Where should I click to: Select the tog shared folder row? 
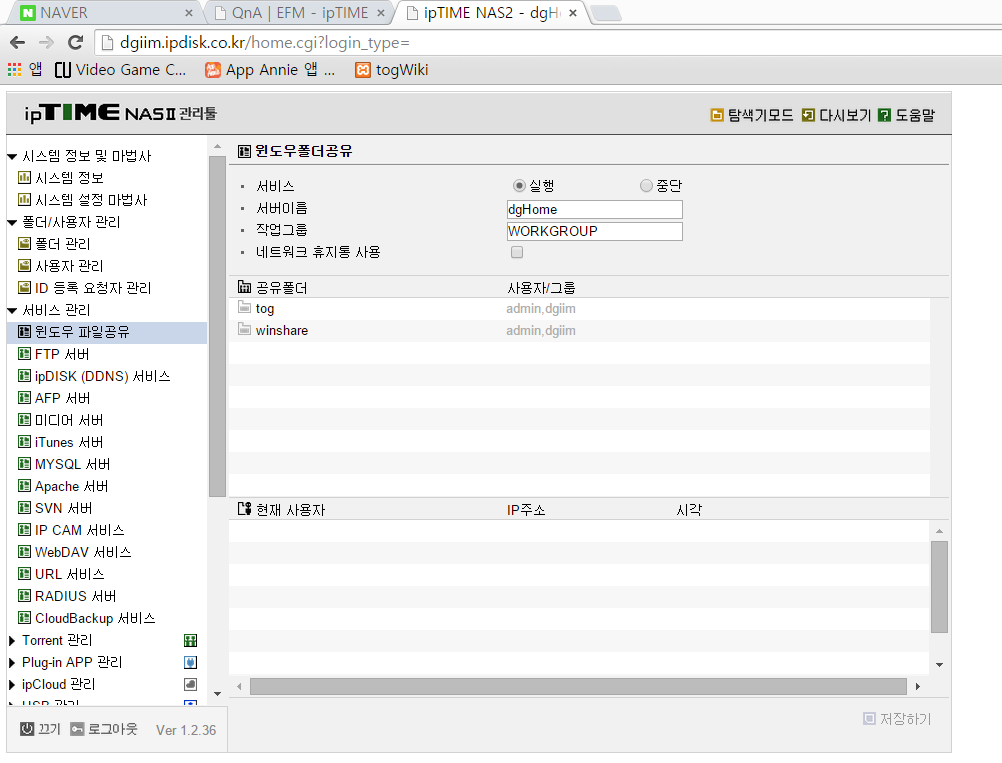[x=580, y=309]
